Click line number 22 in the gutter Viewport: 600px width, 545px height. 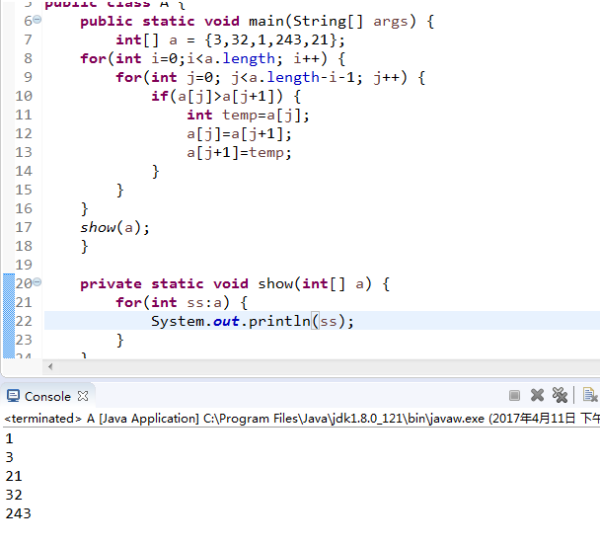(x=24, y=321)
